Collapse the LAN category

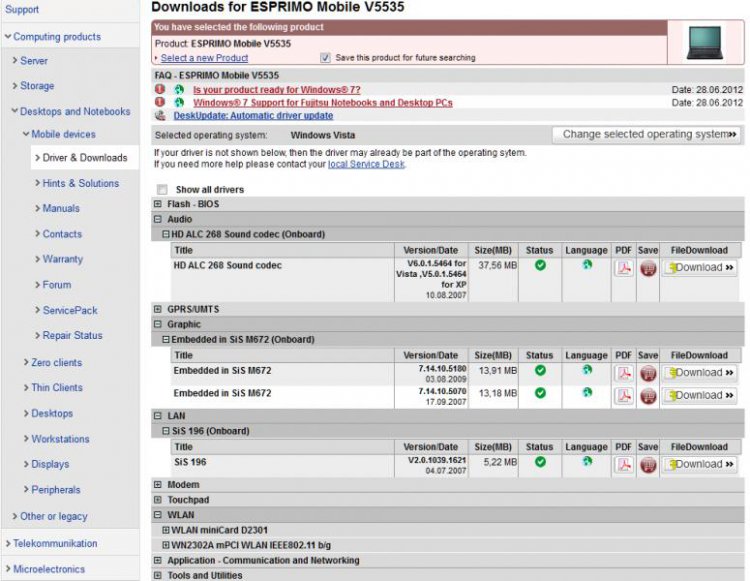click(x=158, y=416)
